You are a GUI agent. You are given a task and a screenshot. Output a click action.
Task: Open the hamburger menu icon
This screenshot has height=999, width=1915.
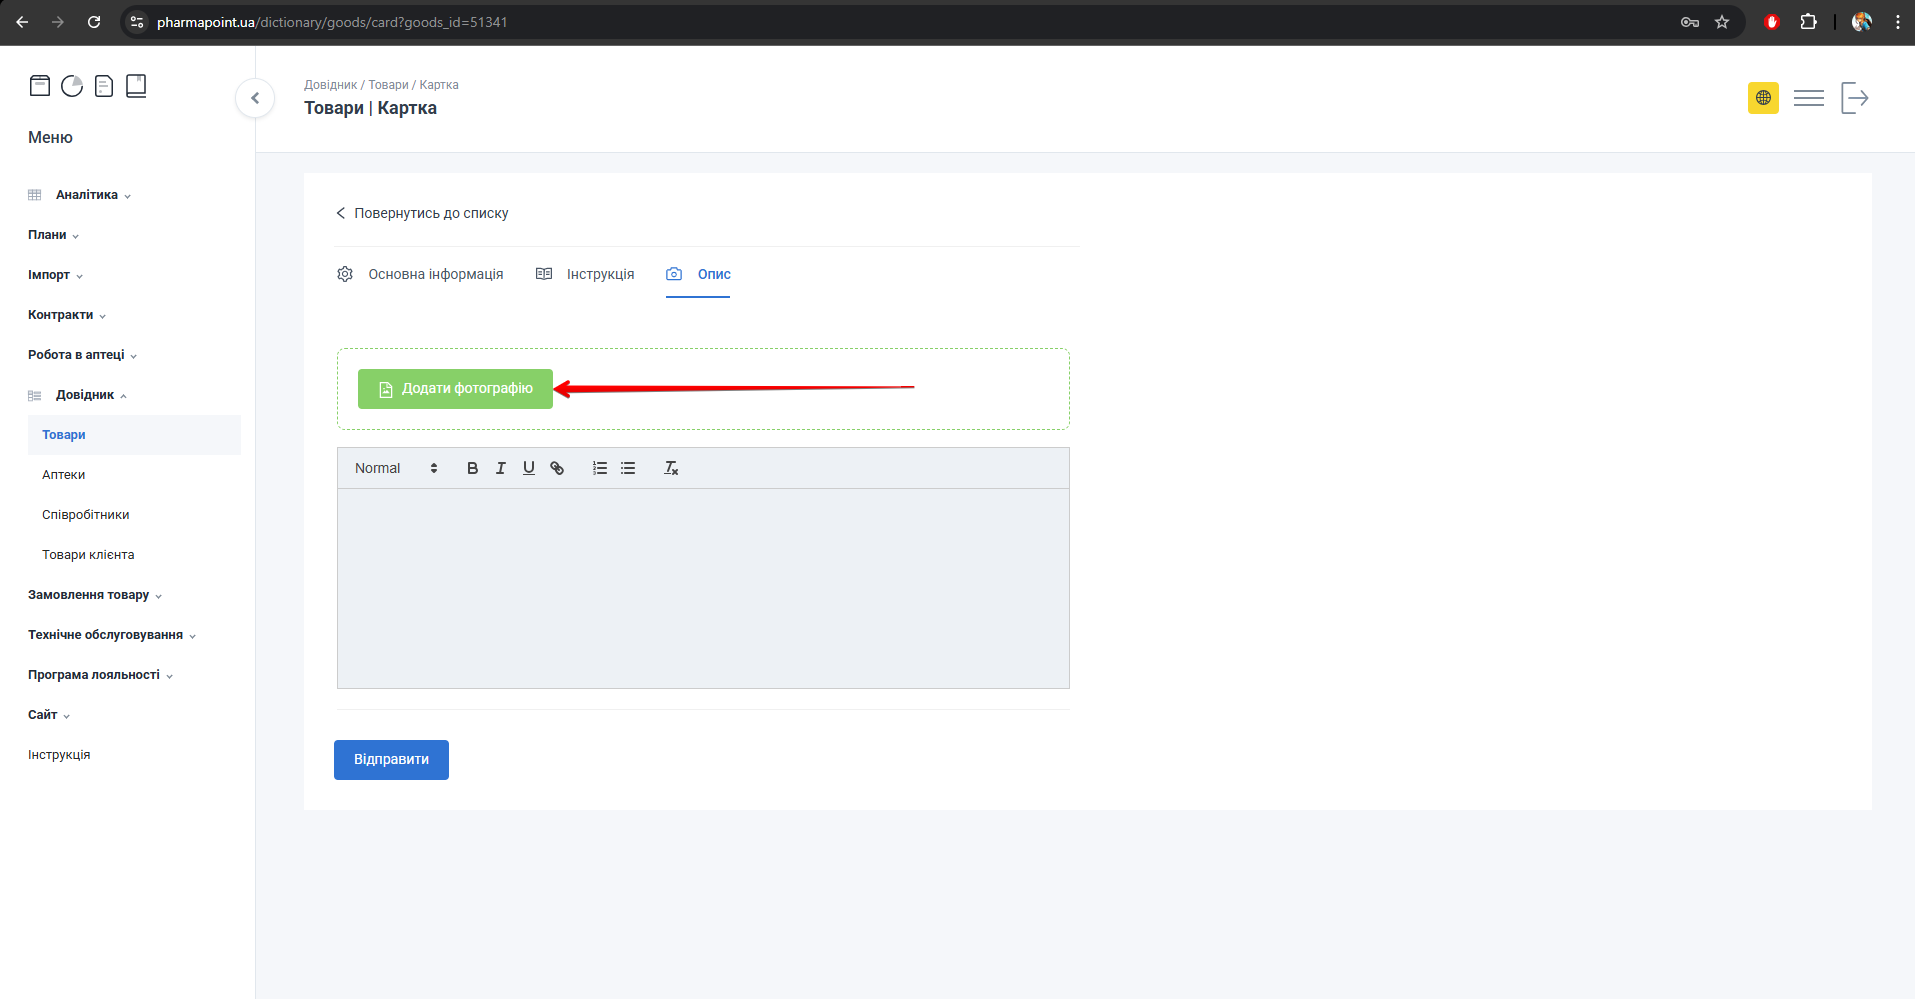click(1808, 98)
